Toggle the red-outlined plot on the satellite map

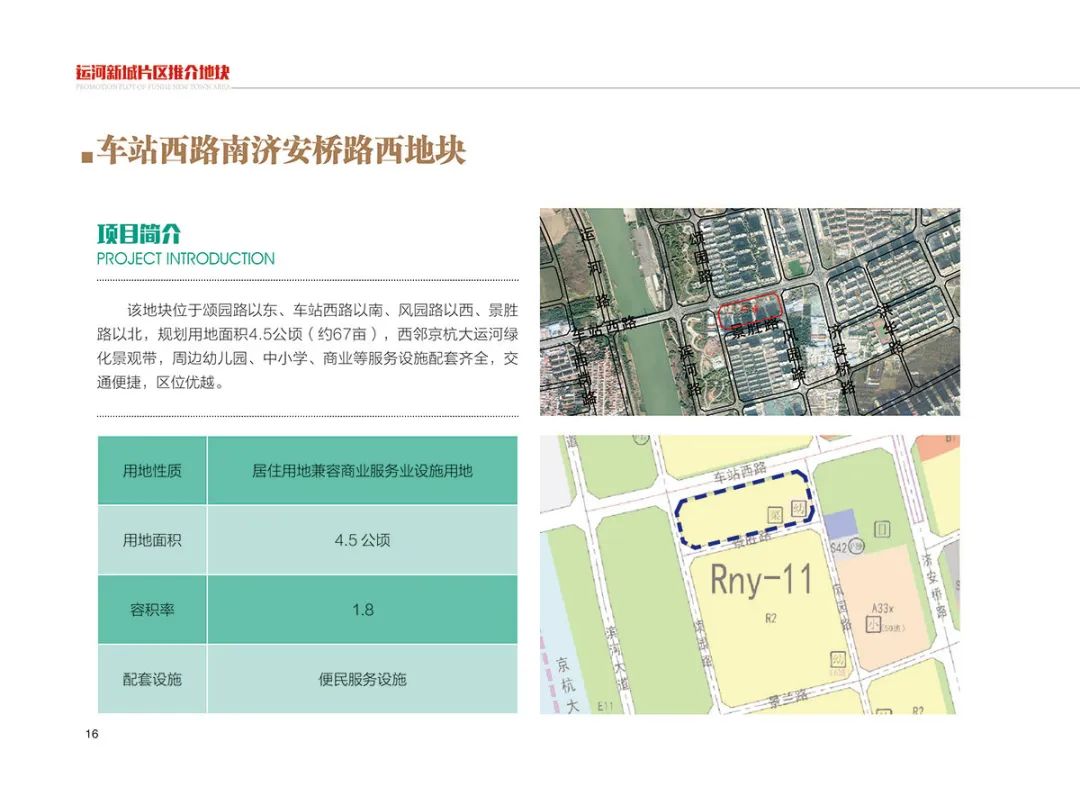pos(750,313)
